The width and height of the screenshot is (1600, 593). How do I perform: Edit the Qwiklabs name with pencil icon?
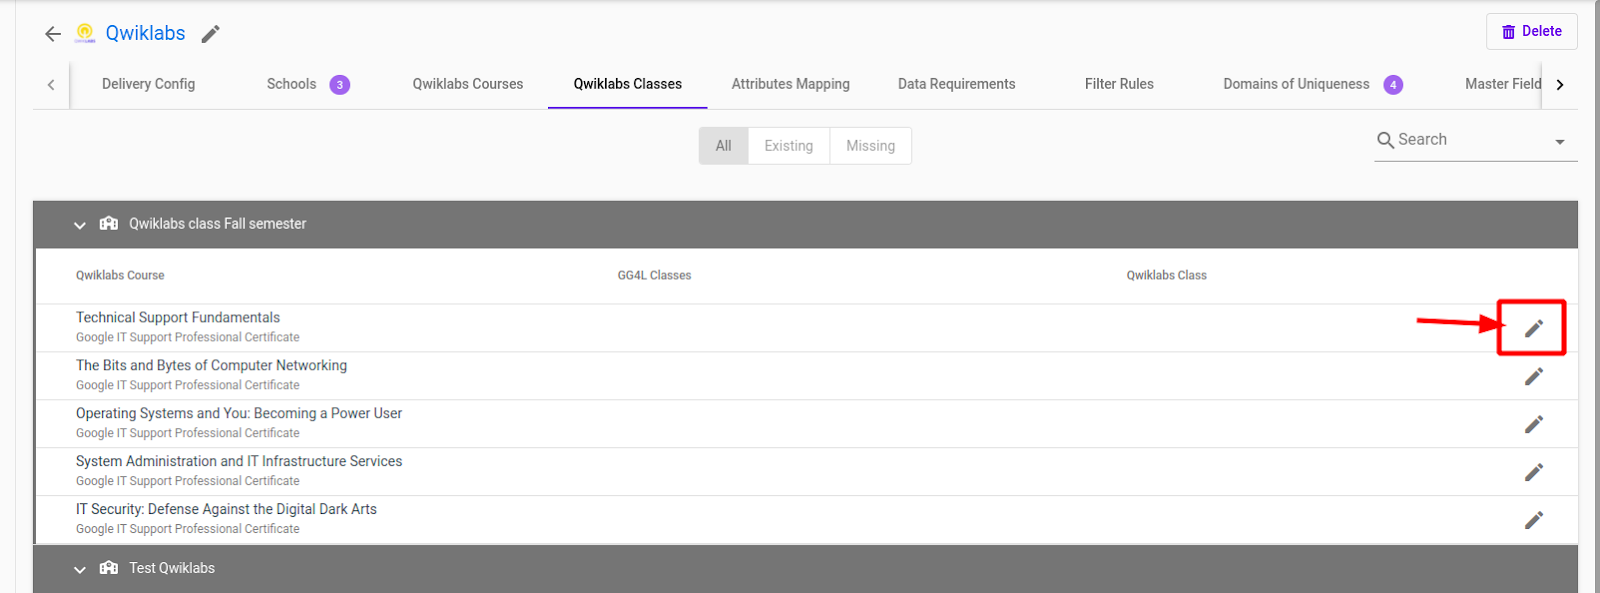(210, 34)
